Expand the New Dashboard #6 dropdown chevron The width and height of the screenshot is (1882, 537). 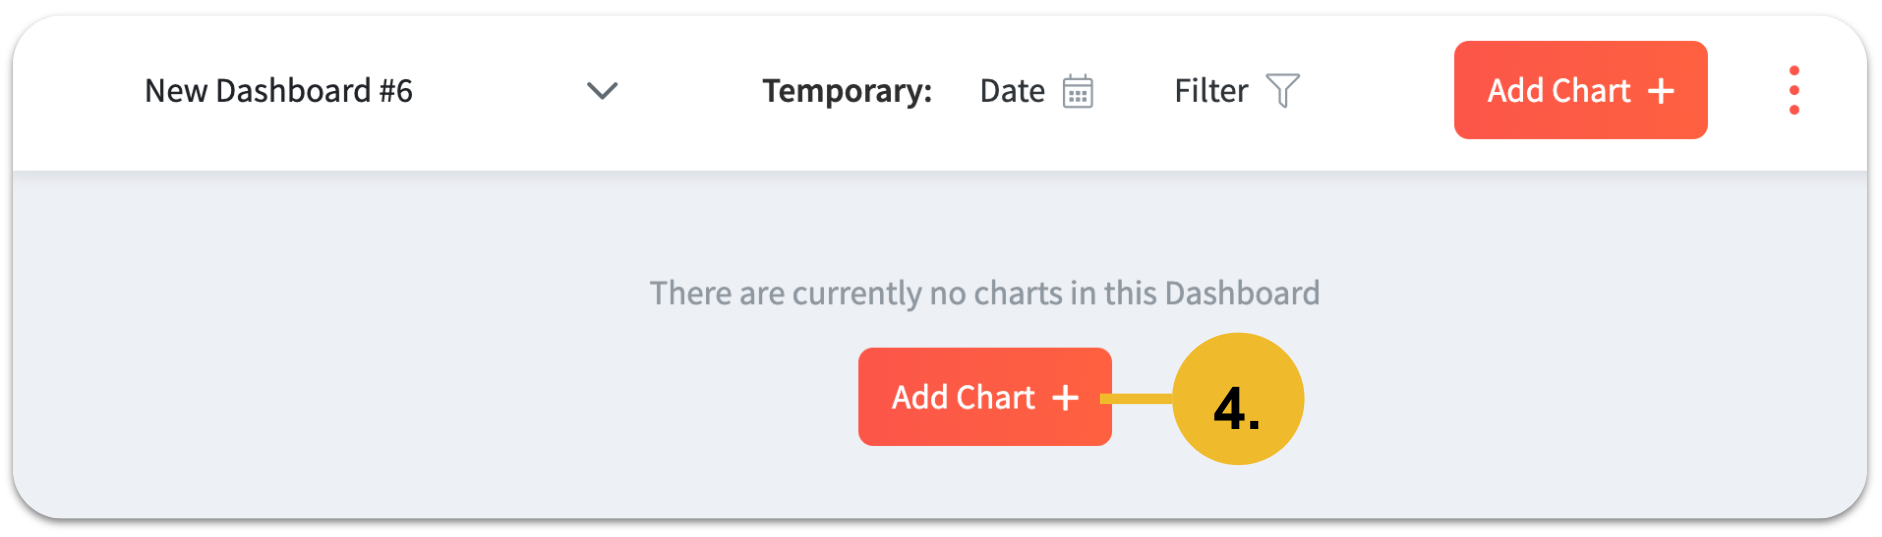point(602,91)
